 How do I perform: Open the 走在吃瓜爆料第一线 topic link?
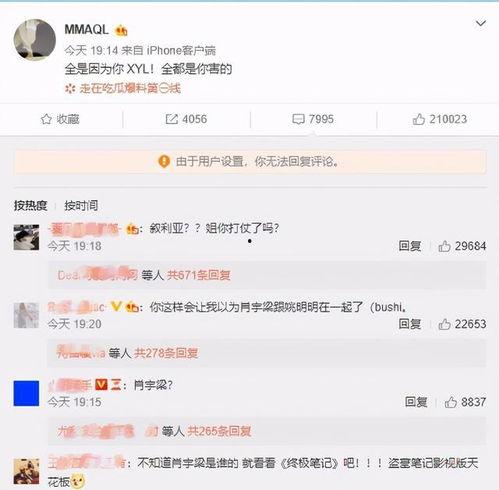pyautogui.click(x=130, y=89)
